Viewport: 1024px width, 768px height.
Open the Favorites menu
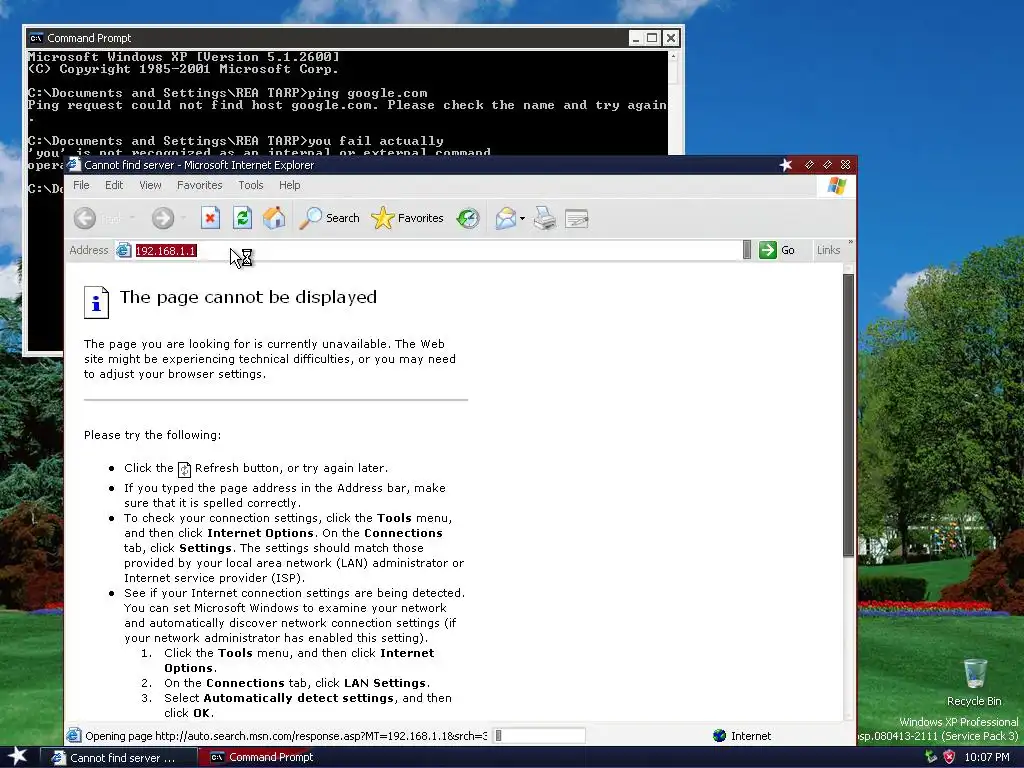[x=199, y=185]
